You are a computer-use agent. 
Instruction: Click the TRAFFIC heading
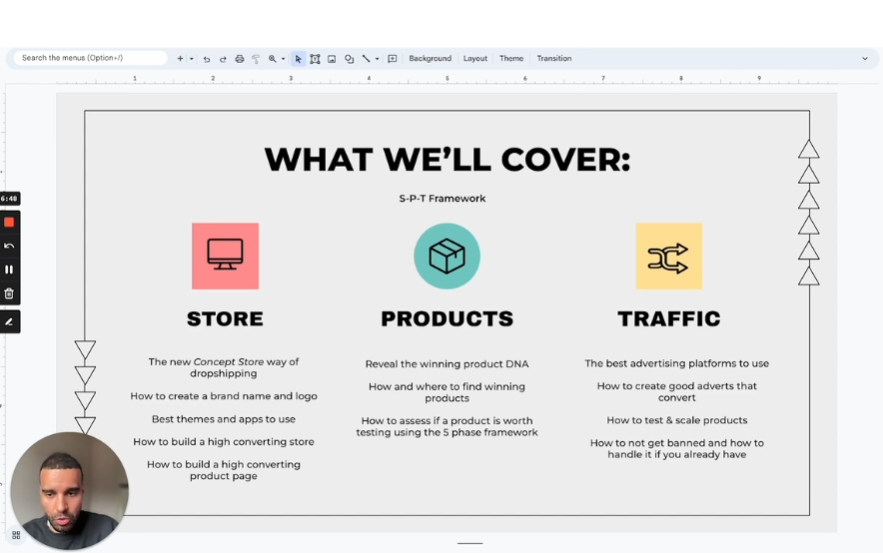pyautogui.click(x=669, y=319)
